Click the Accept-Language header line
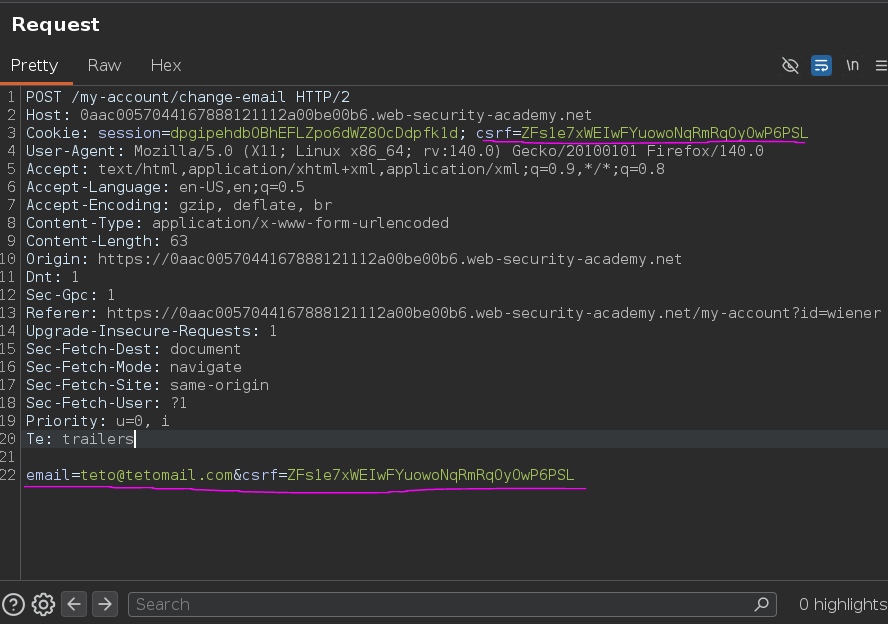 (x=165, y=187)
